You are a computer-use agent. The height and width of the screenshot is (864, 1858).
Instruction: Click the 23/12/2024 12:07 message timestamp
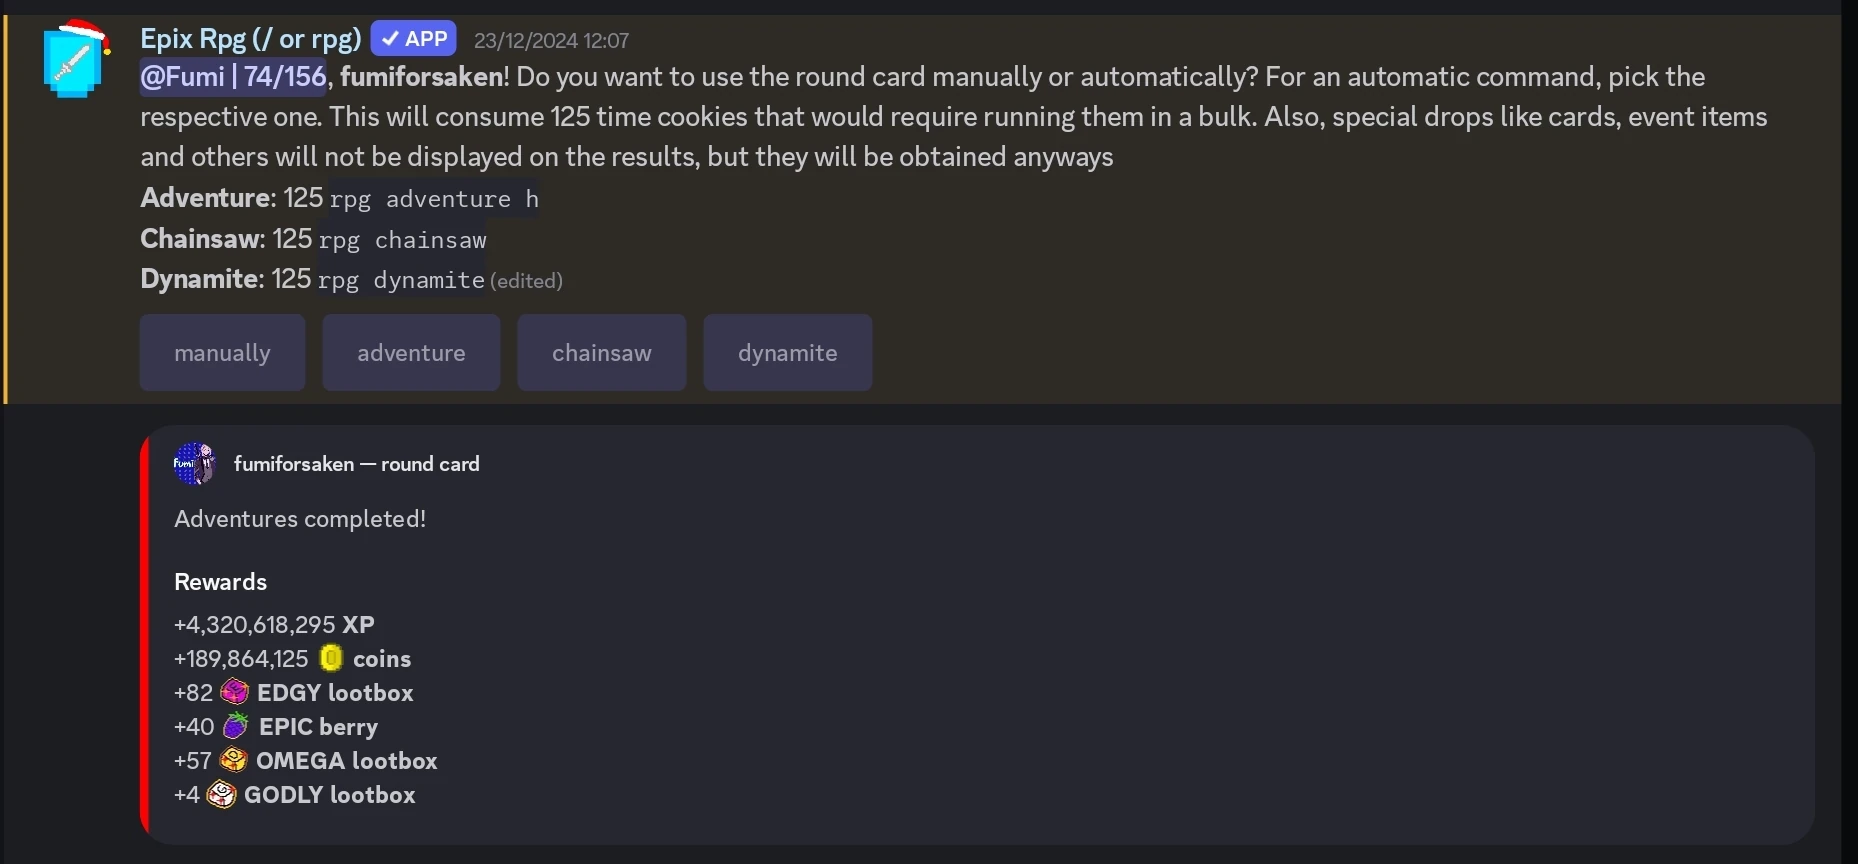point(551,41)
